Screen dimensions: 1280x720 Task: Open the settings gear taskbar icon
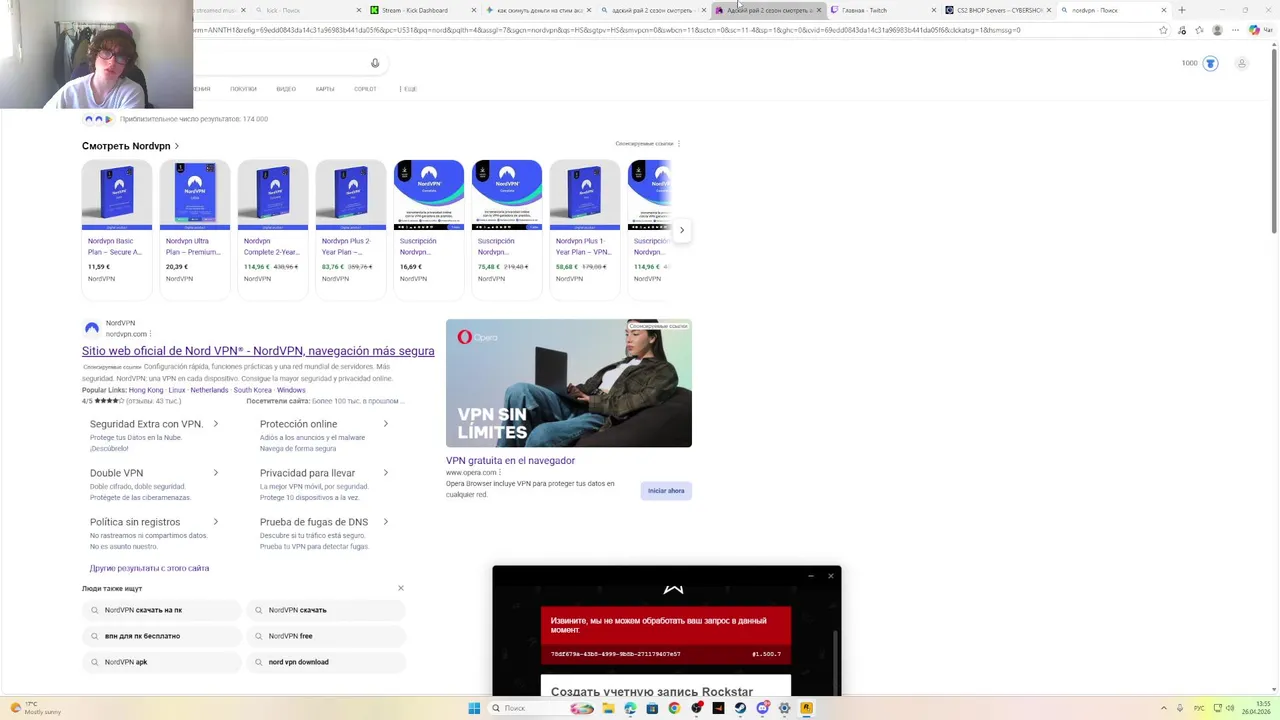(784, 708)
